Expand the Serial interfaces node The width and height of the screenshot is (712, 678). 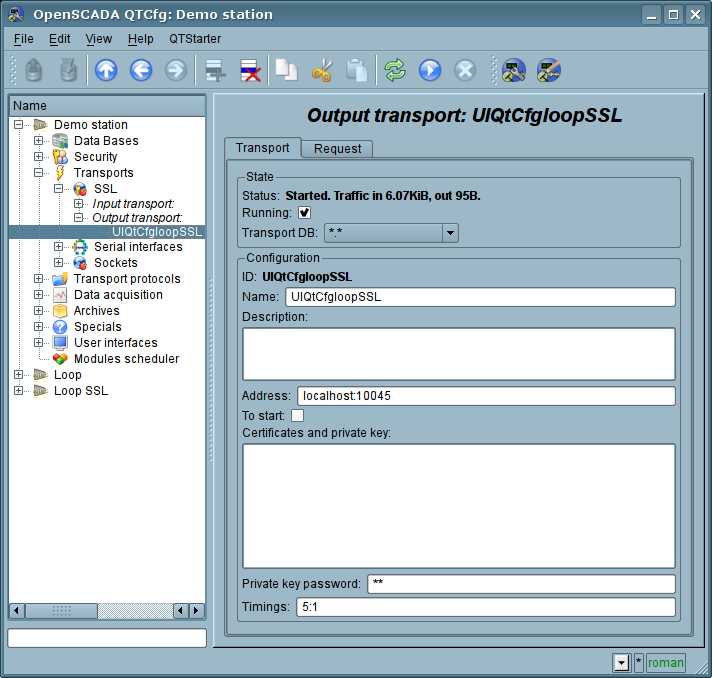[x=59, y=247]
